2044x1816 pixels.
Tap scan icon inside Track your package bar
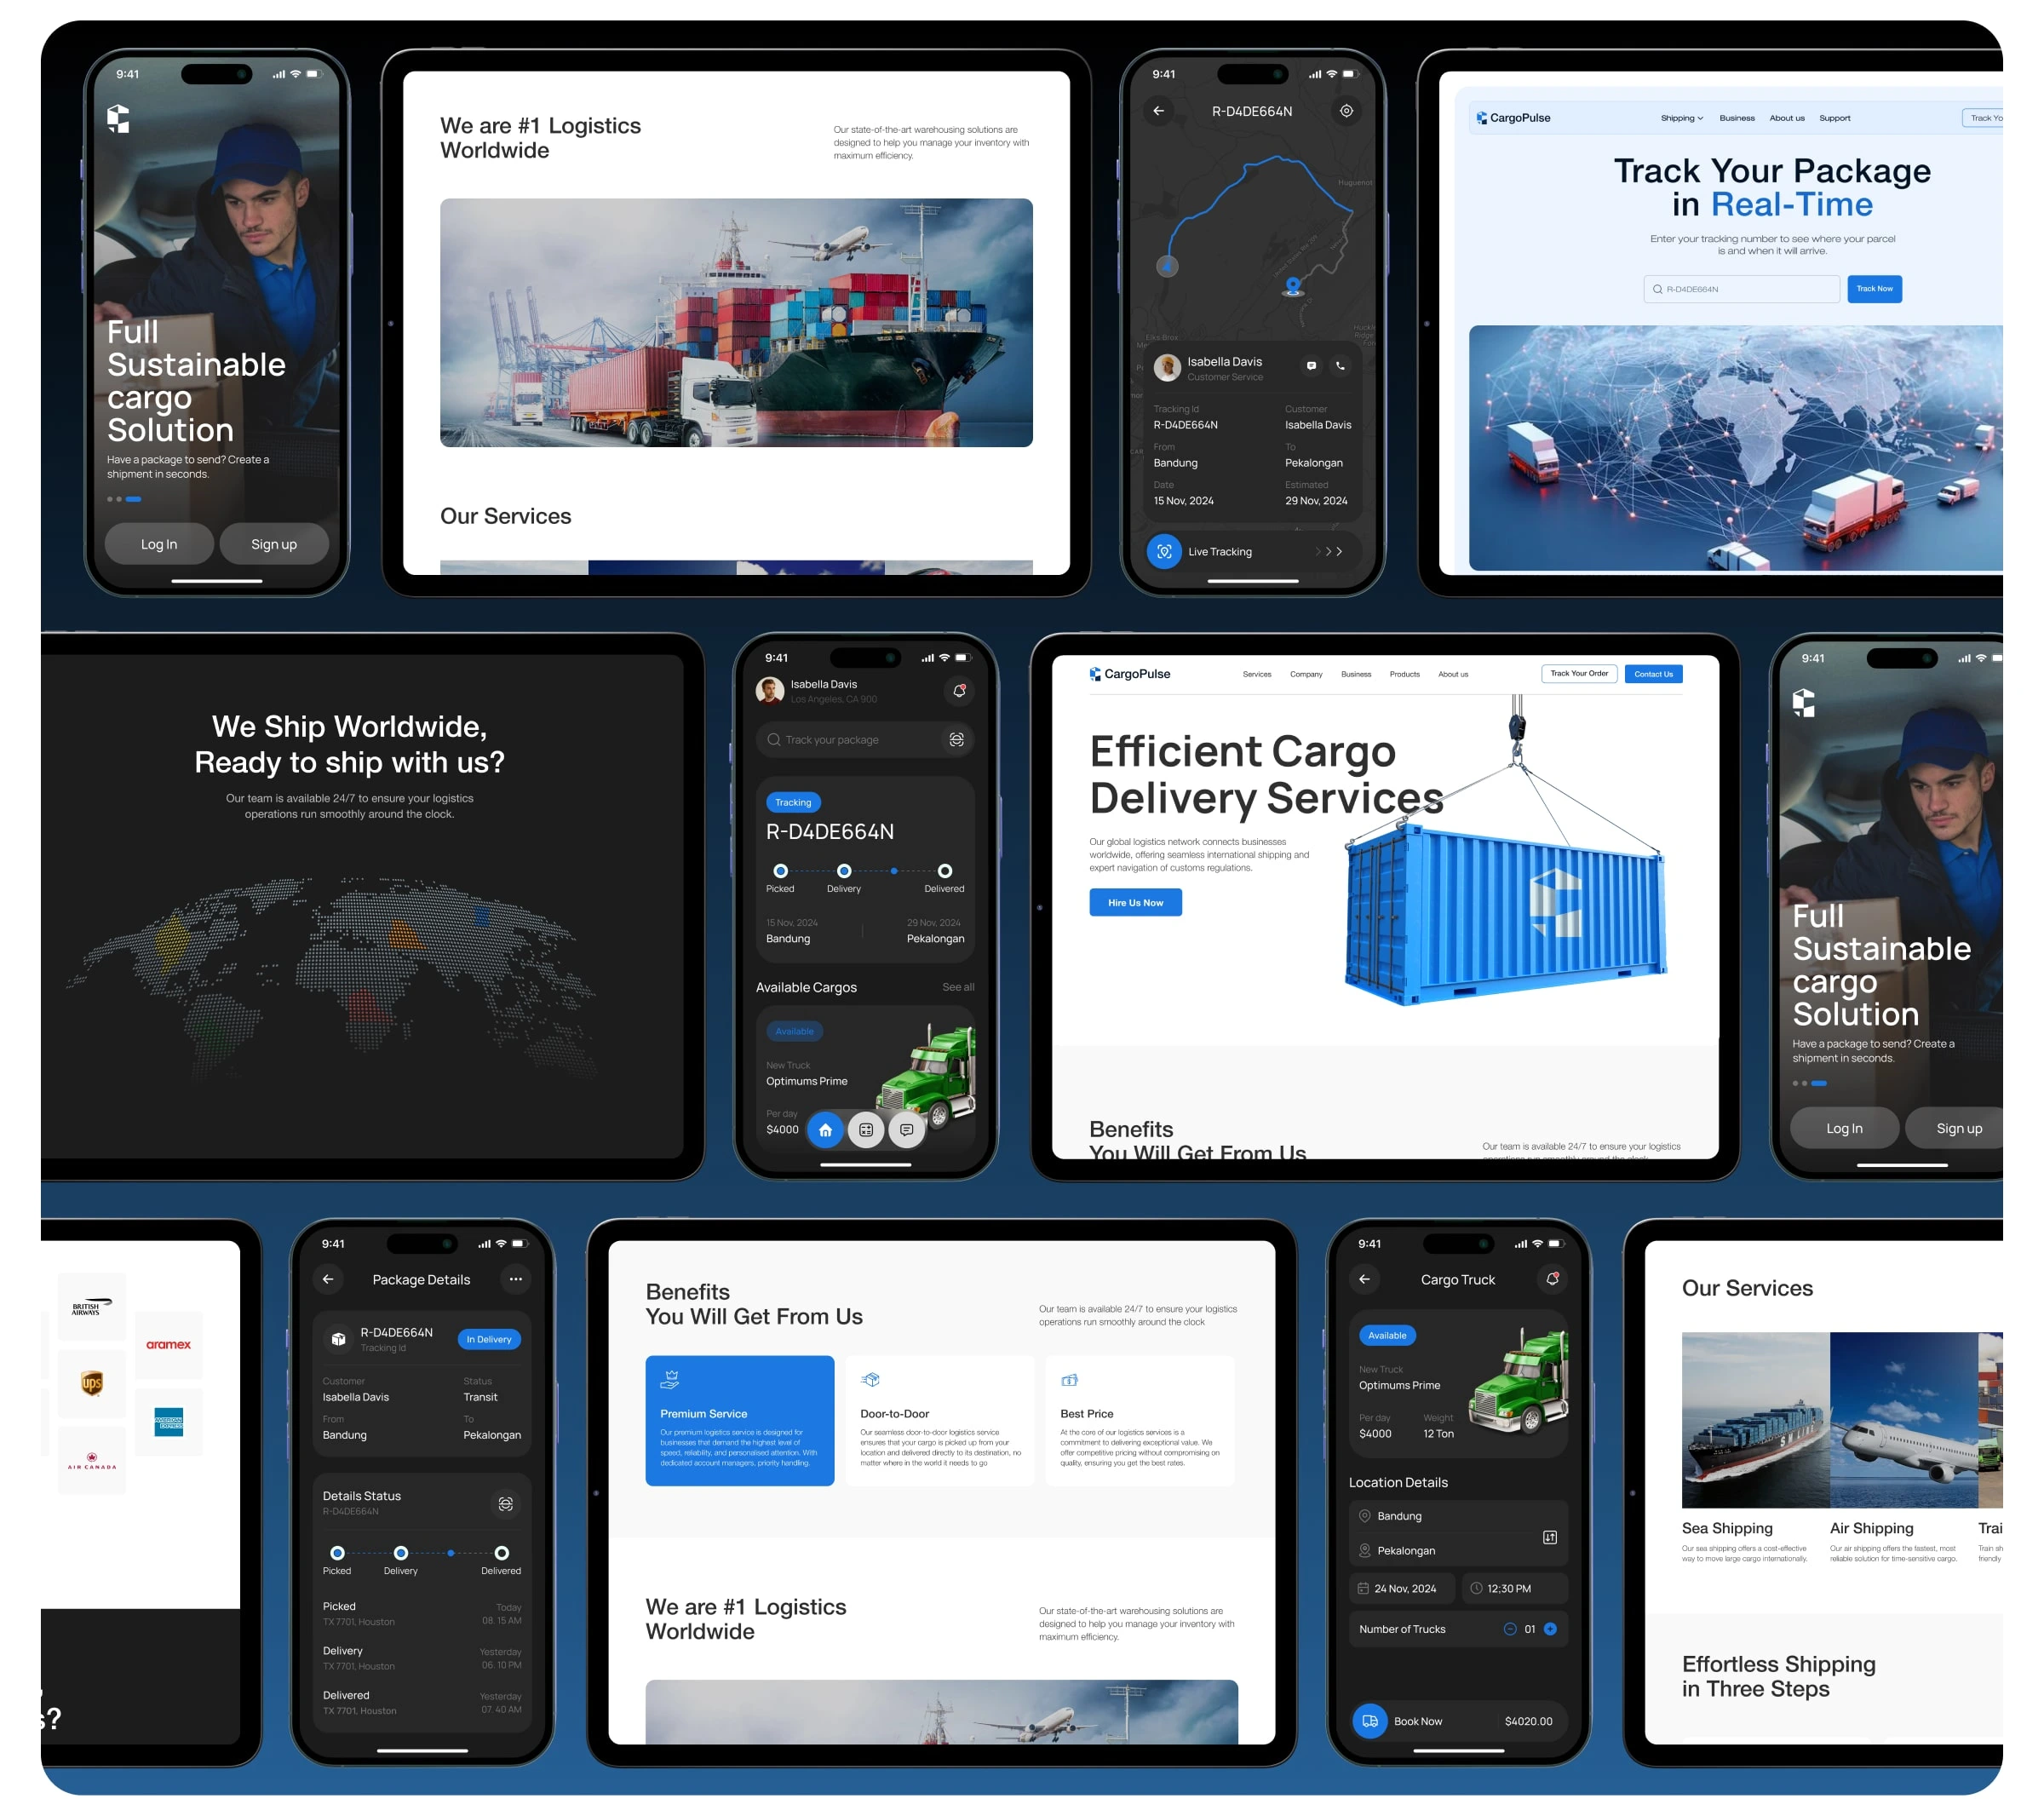click(x=956, y=740)
